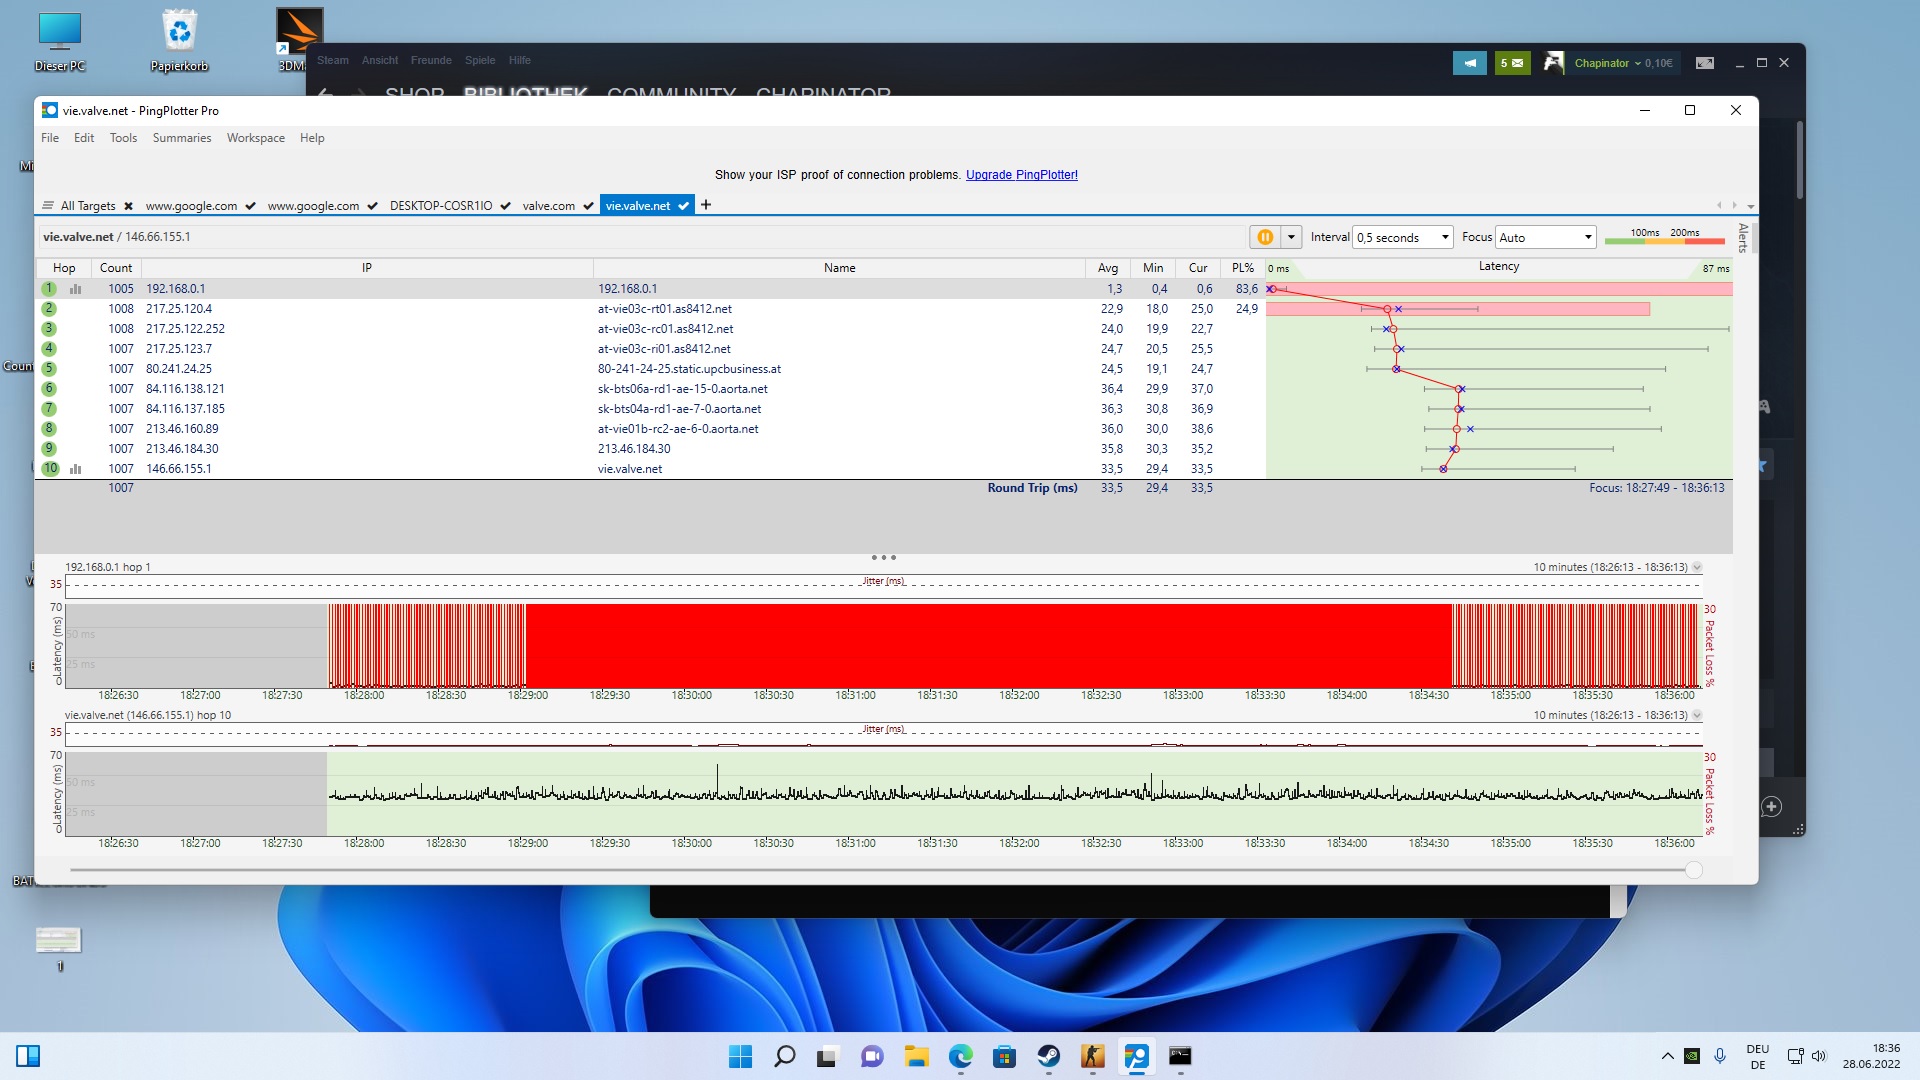Open the Workspace menu
This screenshot has width=1920, height=1080.
pyautogui.click(x=255, y=138)
